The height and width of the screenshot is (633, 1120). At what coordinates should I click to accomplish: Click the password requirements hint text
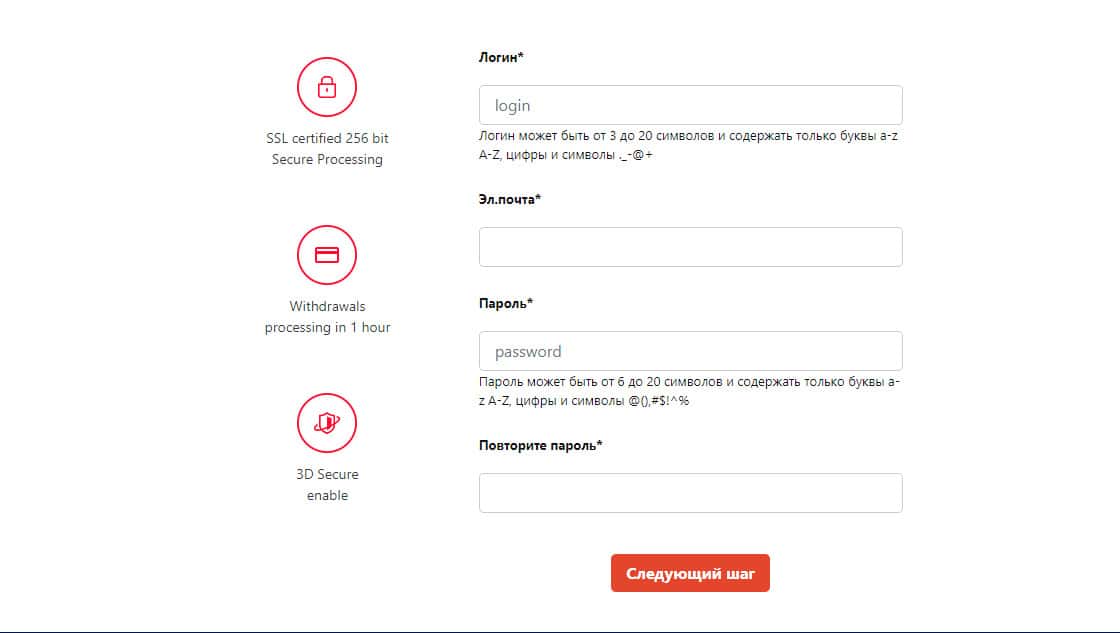click(x=690, y=391)
